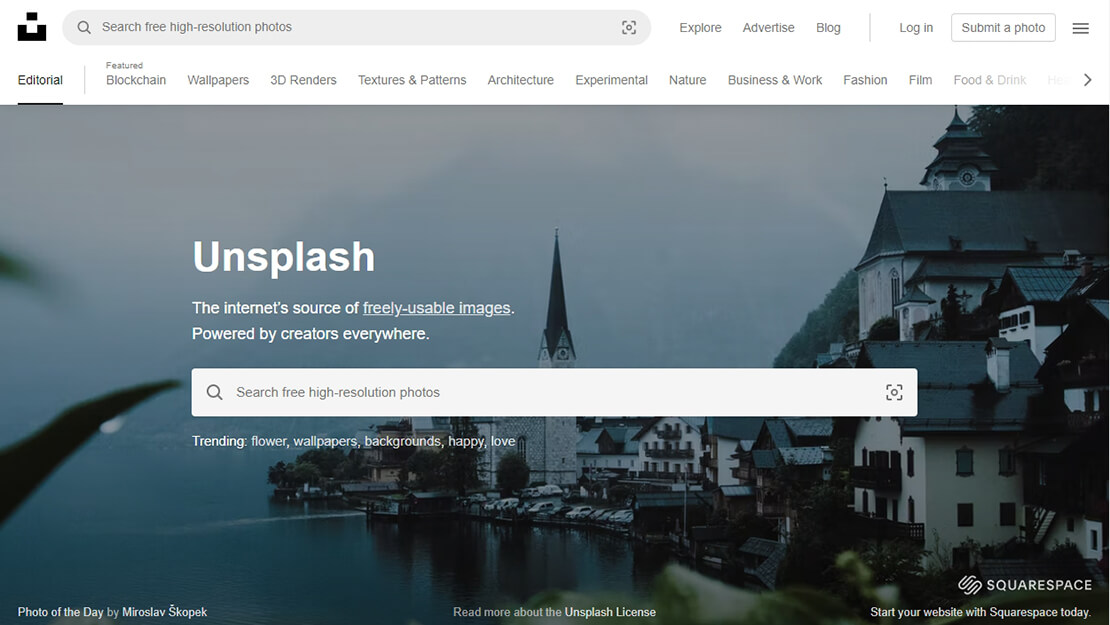
Task: Click Log in
Action: click(916, 28)
